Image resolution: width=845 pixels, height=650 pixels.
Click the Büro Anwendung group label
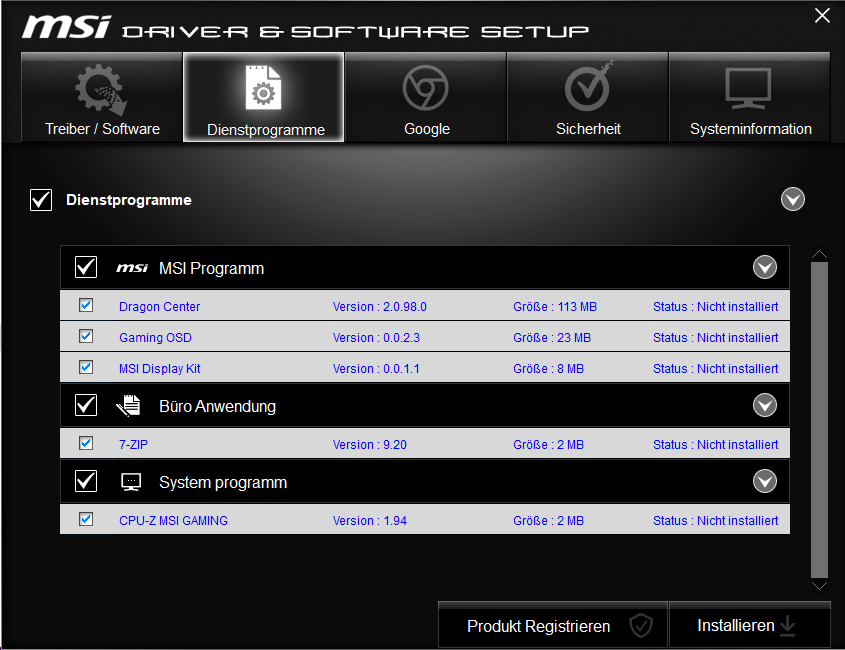coord(217,406)
